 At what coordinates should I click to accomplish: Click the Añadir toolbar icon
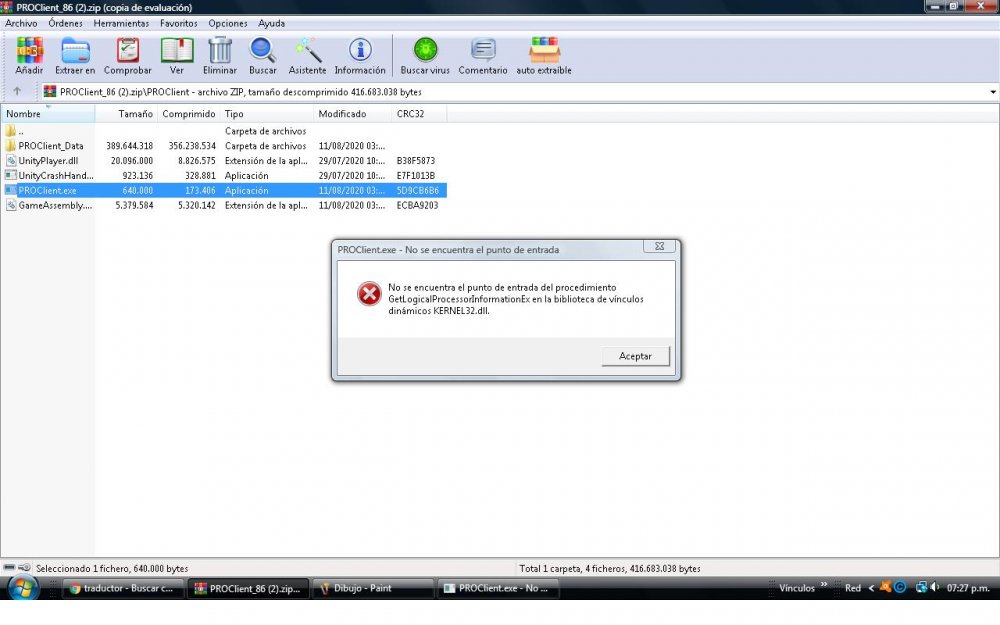[29, 50]
